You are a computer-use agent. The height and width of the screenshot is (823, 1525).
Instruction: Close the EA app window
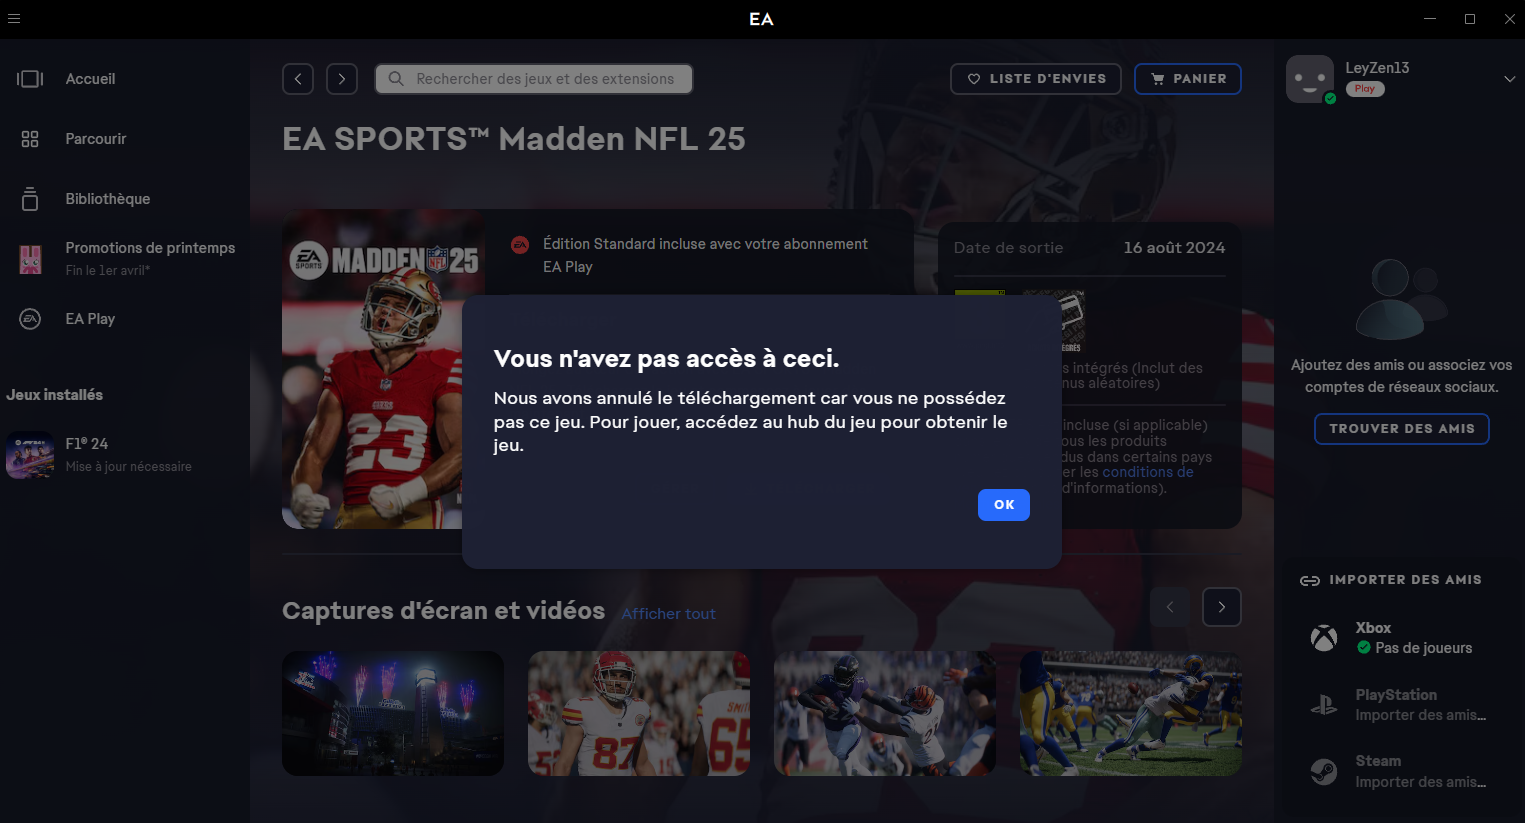pyautogui.click(x=1510, y=19)
